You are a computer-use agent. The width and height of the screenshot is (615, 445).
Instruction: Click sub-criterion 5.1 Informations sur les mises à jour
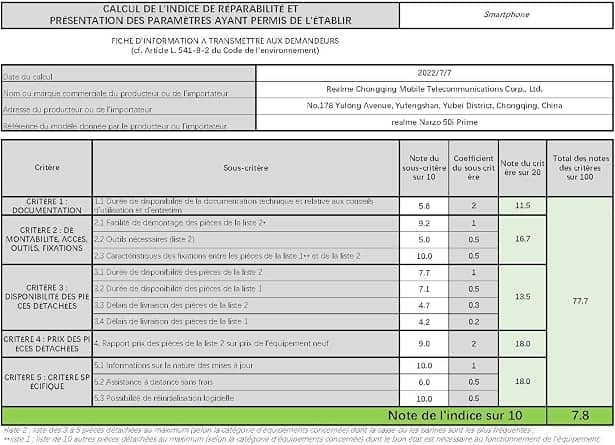pyautogui.click(x=246, y=365)
